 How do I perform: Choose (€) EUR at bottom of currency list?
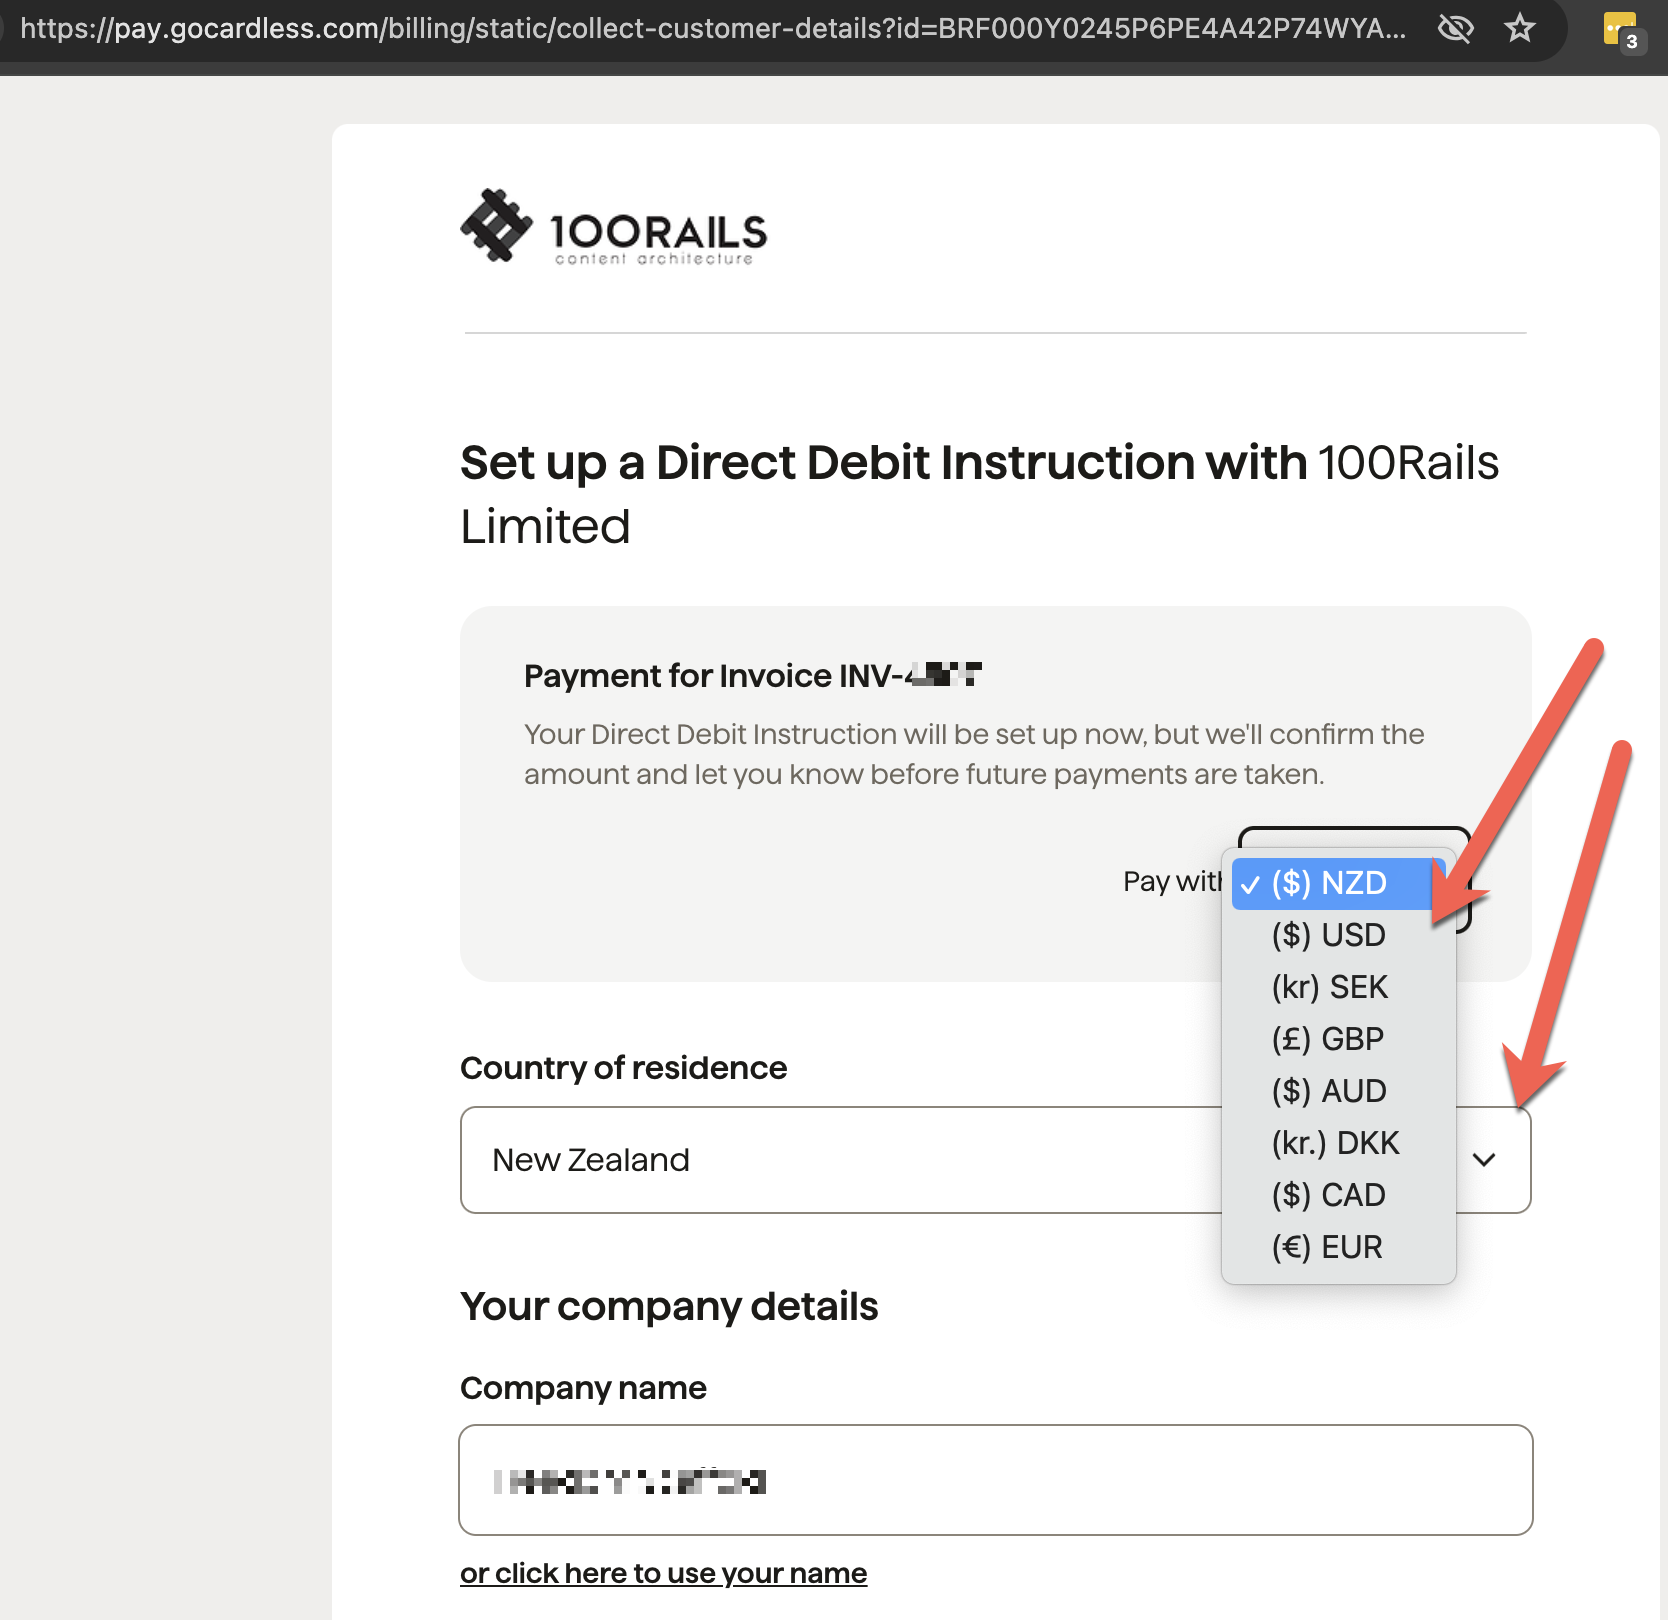click(1327, 1247)
